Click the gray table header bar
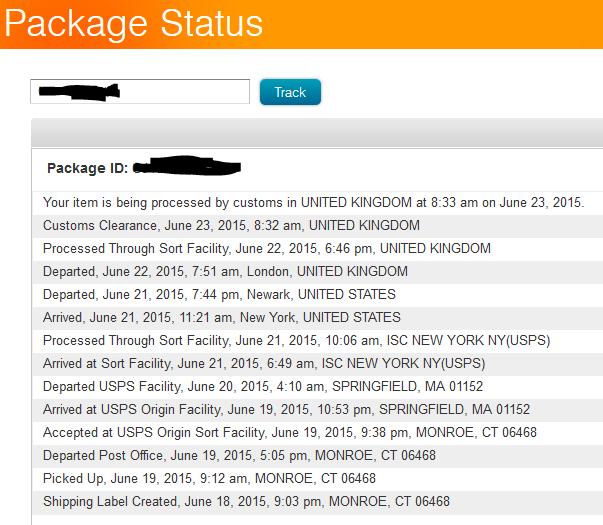 point(316,133)
